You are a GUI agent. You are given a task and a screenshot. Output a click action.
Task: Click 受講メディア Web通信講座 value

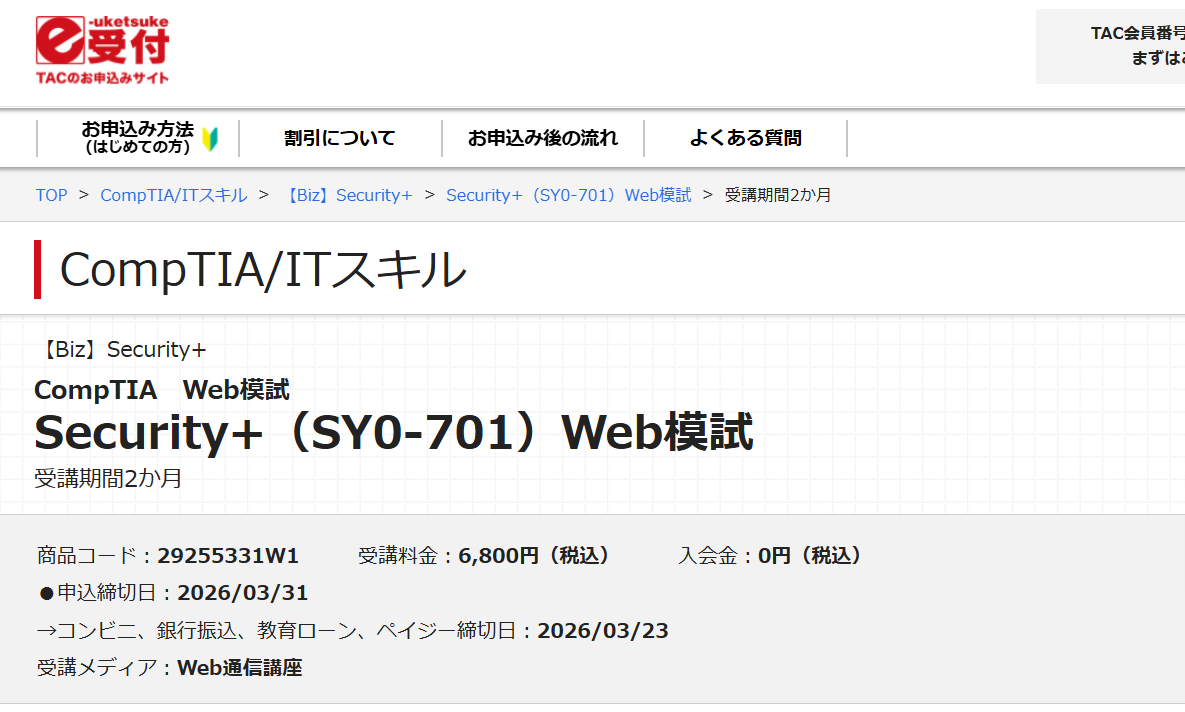pyautogui.click(x=240, y=668)
